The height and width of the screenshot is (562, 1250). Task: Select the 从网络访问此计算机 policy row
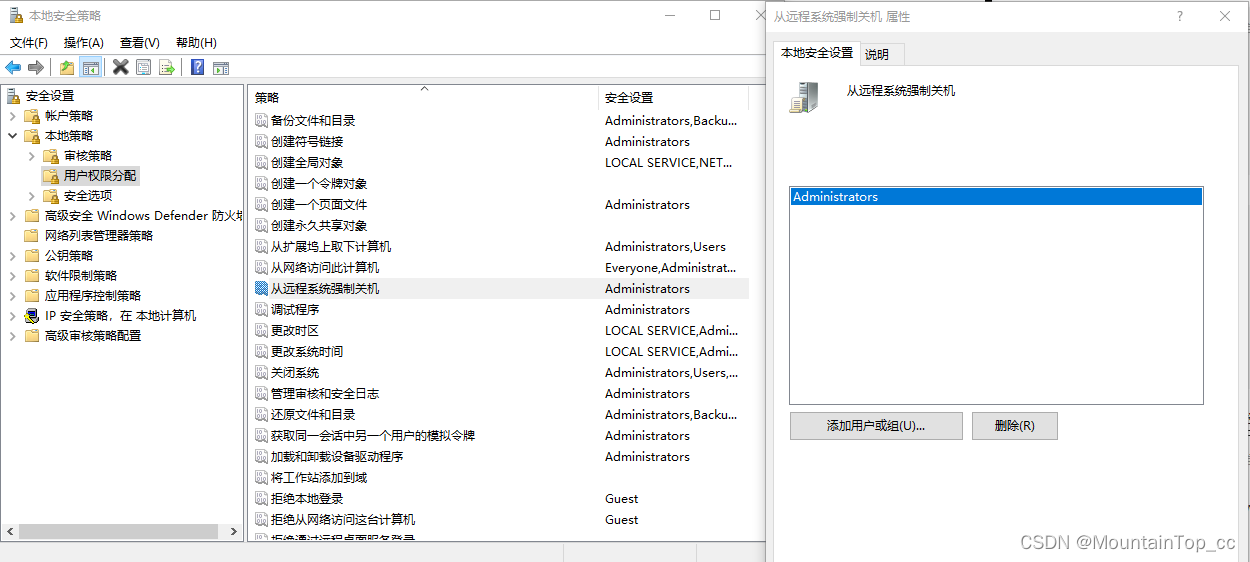[x=499, y=268]
